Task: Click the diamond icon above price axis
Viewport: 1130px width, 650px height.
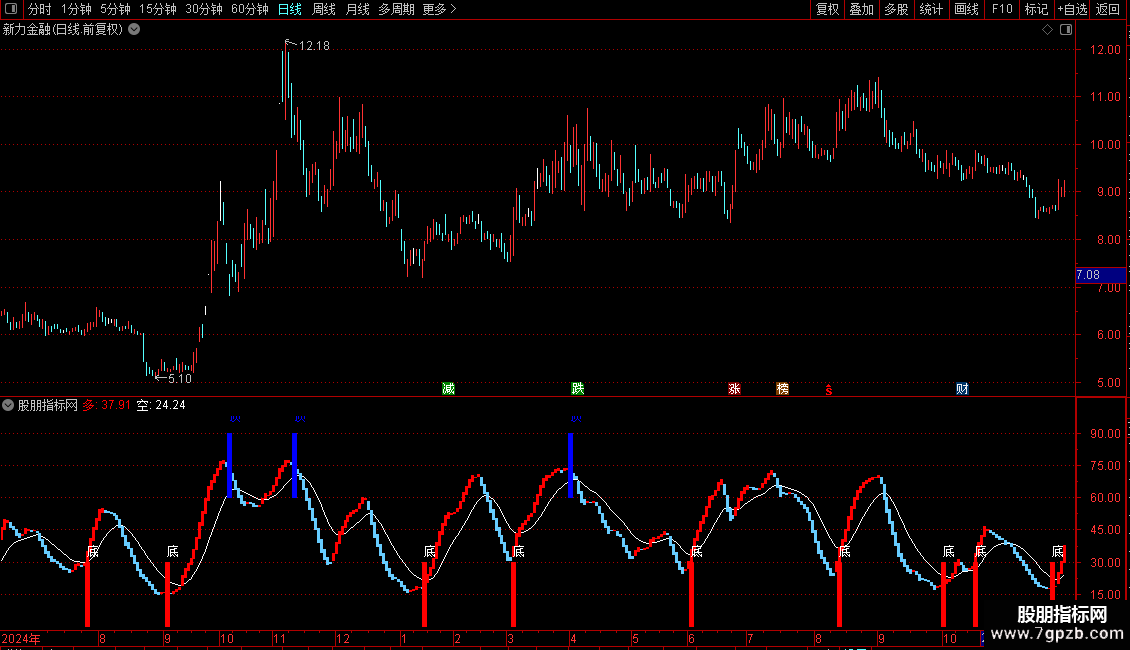Action: pyautogui.click(x=1047, y=30)
